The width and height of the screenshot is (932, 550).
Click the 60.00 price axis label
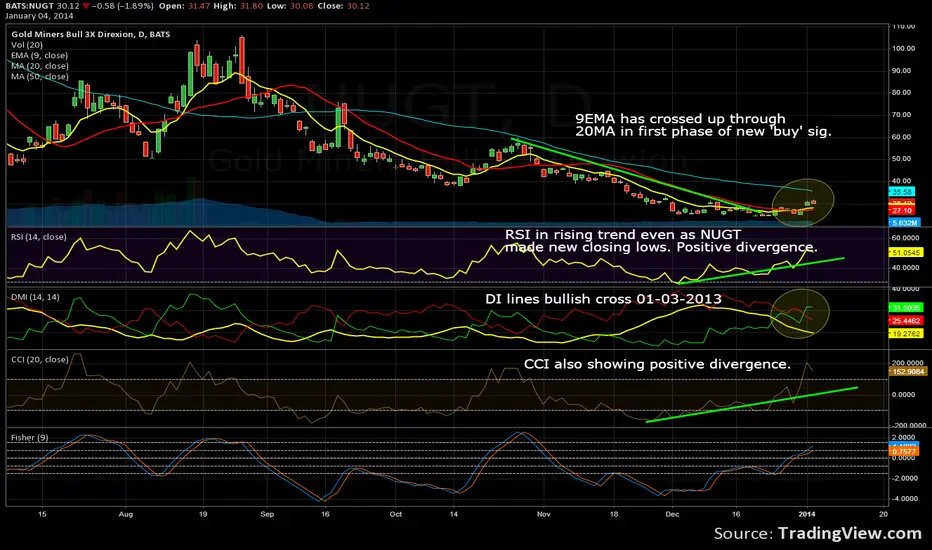tap(901, 137)
